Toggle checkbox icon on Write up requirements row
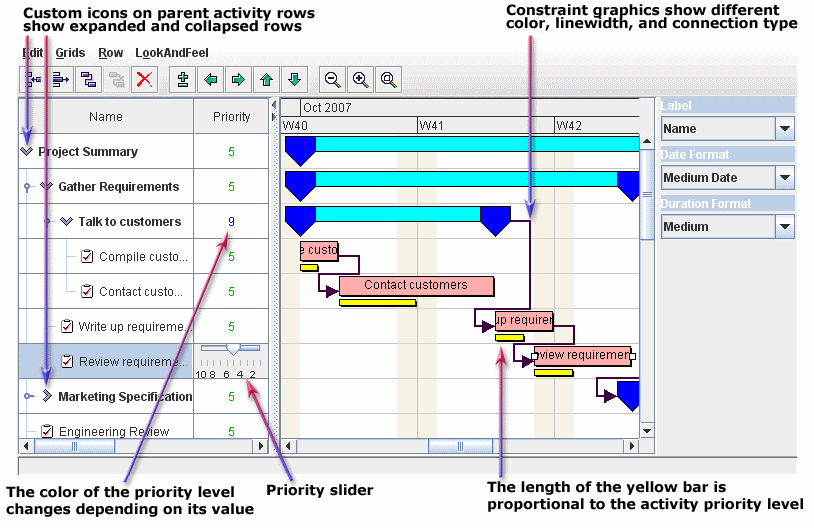The image size is (814, 528). [67, 326]
